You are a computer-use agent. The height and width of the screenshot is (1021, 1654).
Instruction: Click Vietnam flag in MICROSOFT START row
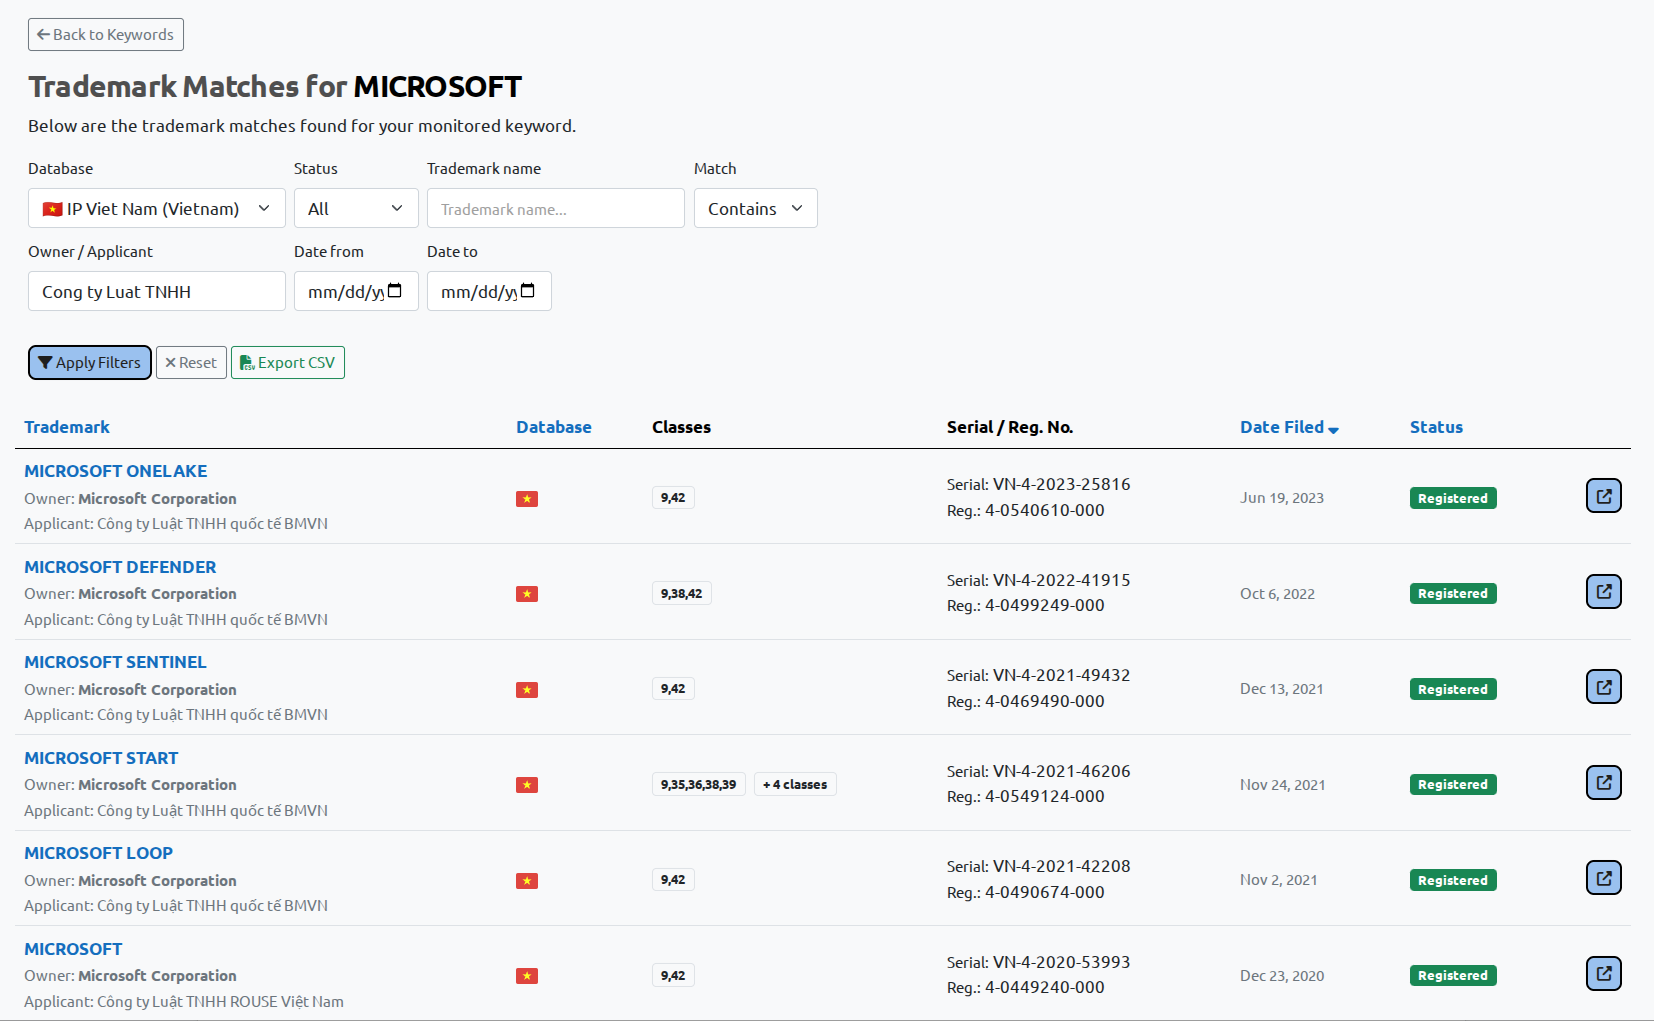click(x=527, y=785)
